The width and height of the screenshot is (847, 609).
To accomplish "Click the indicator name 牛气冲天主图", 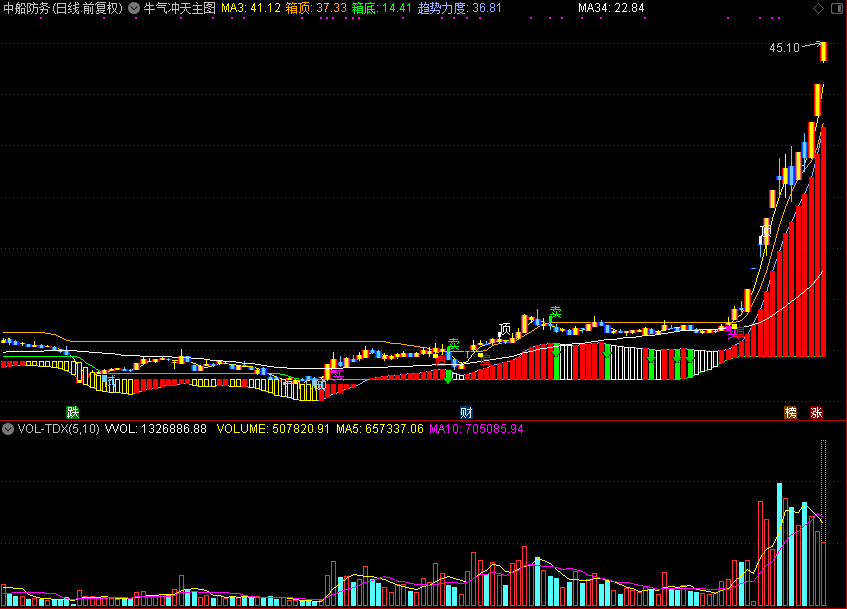I will point(179,8).
